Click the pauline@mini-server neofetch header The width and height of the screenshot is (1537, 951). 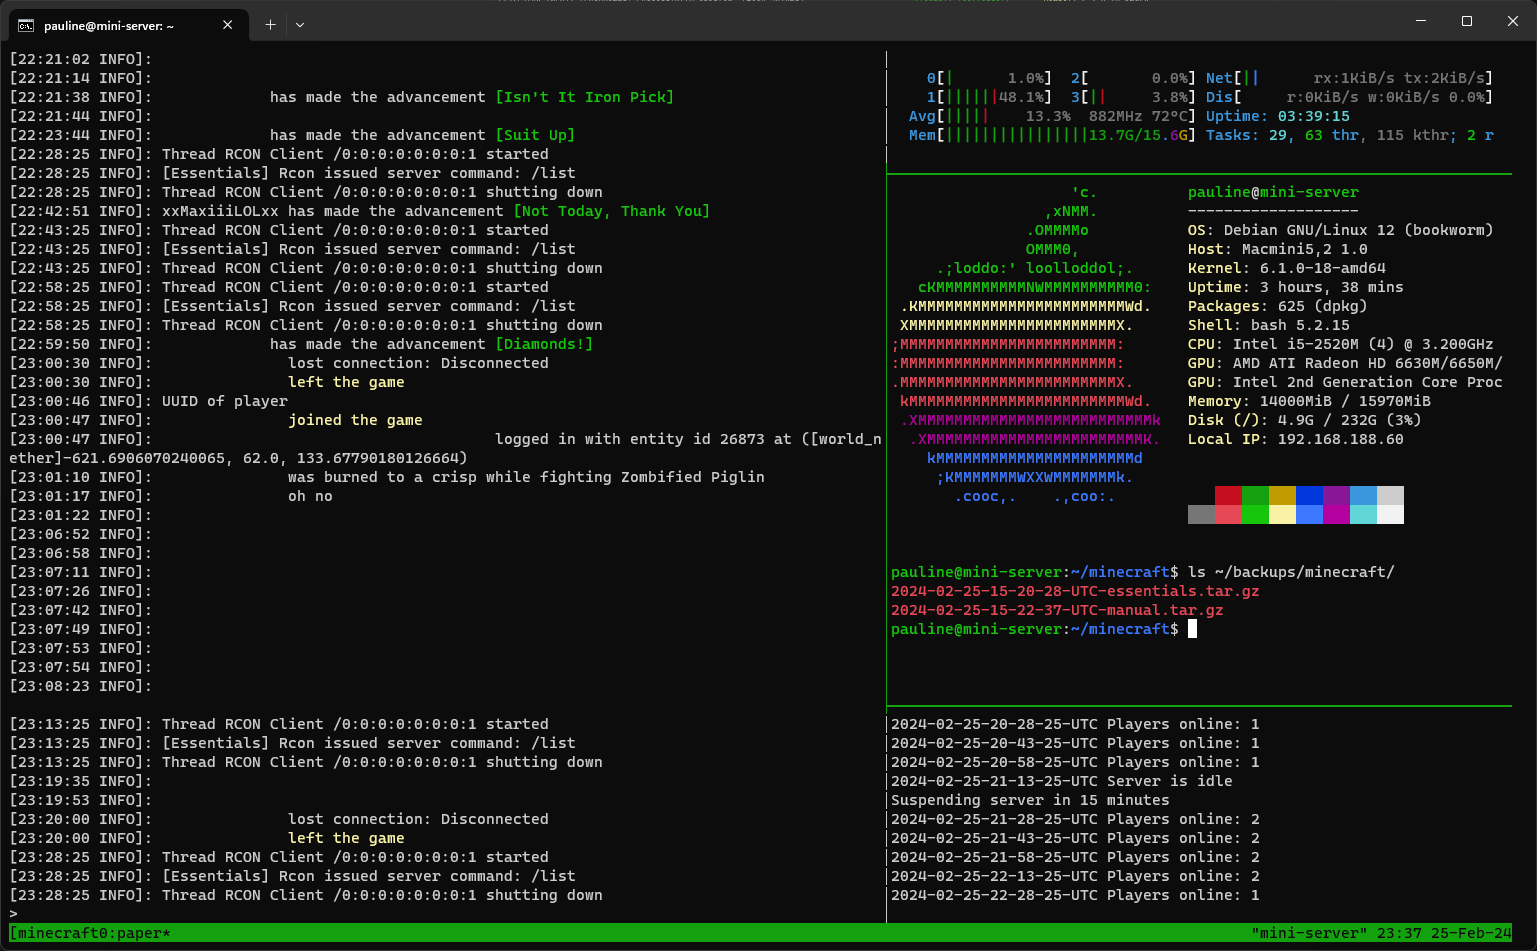1273,192
